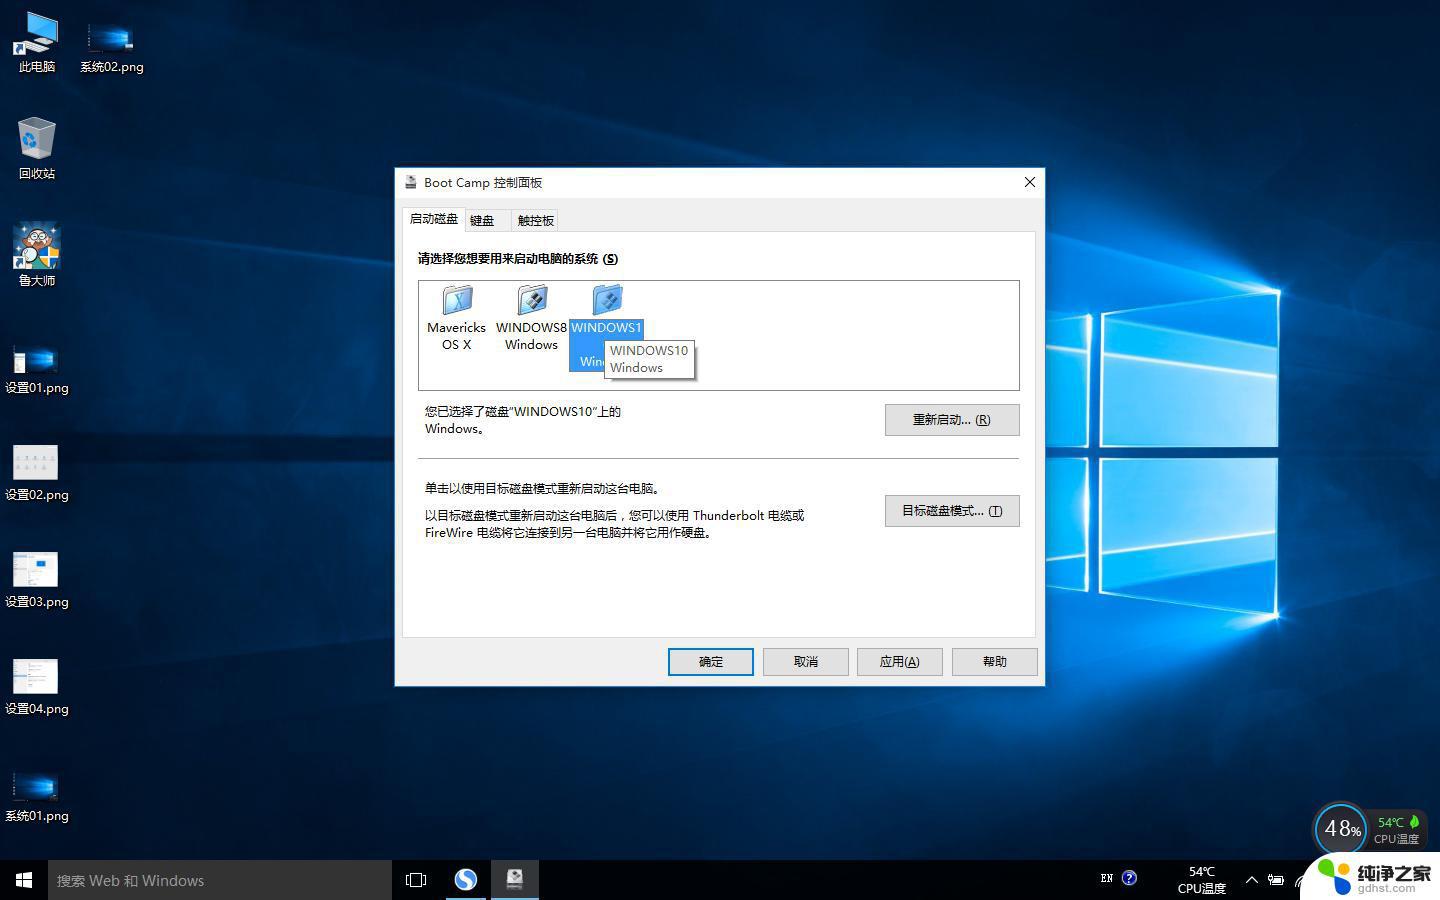The image size is (1440, 900).
Task: Select 系统01.png desktop file
Action: point(37,797)
